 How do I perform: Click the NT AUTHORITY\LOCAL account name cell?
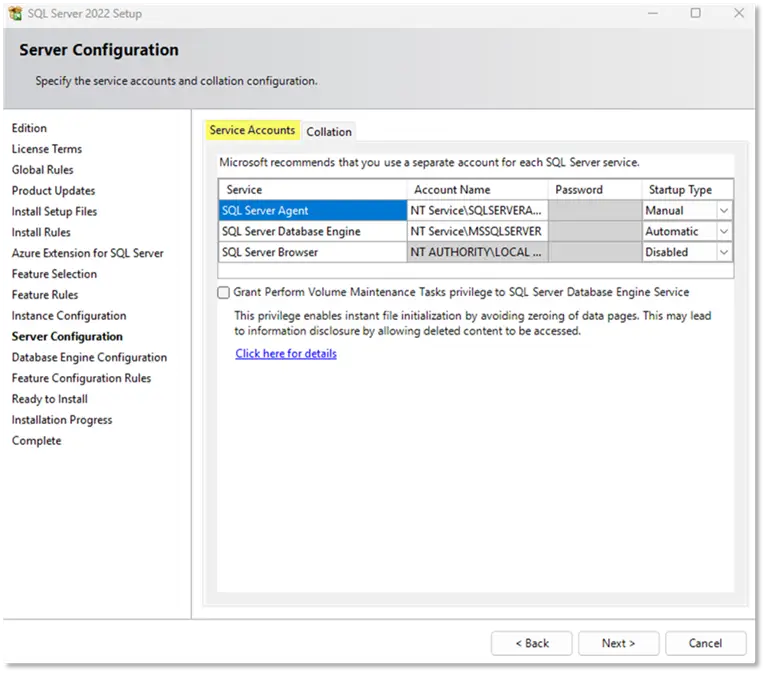(477, 253)
